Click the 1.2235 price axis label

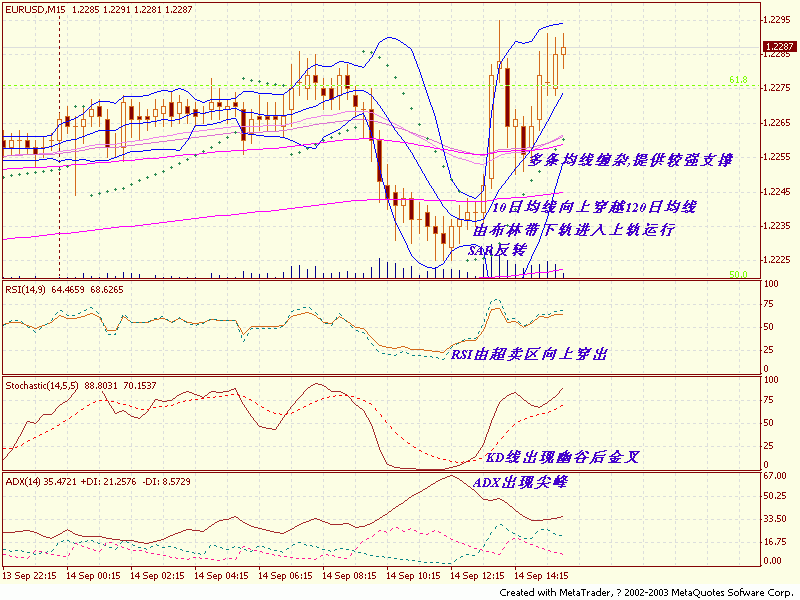point(777,226)
